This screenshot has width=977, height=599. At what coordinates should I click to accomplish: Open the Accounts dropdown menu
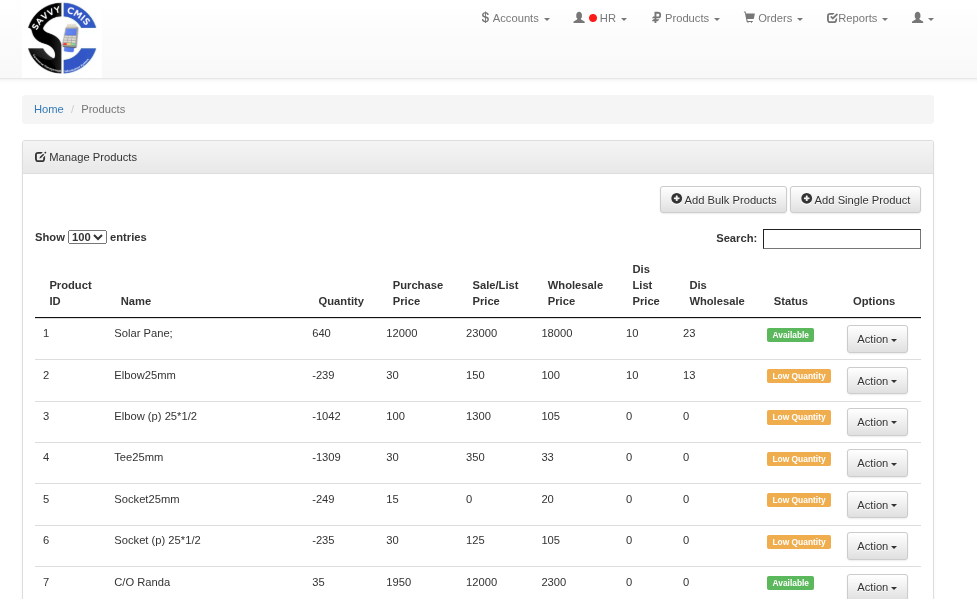(x=516, y=18)
